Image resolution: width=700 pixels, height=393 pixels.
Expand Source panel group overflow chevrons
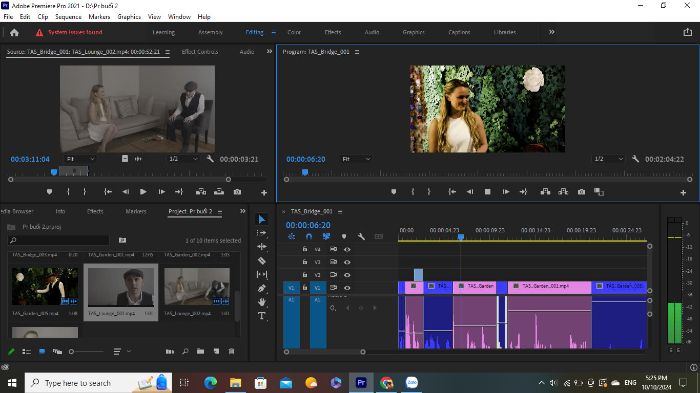coord(269,51)
